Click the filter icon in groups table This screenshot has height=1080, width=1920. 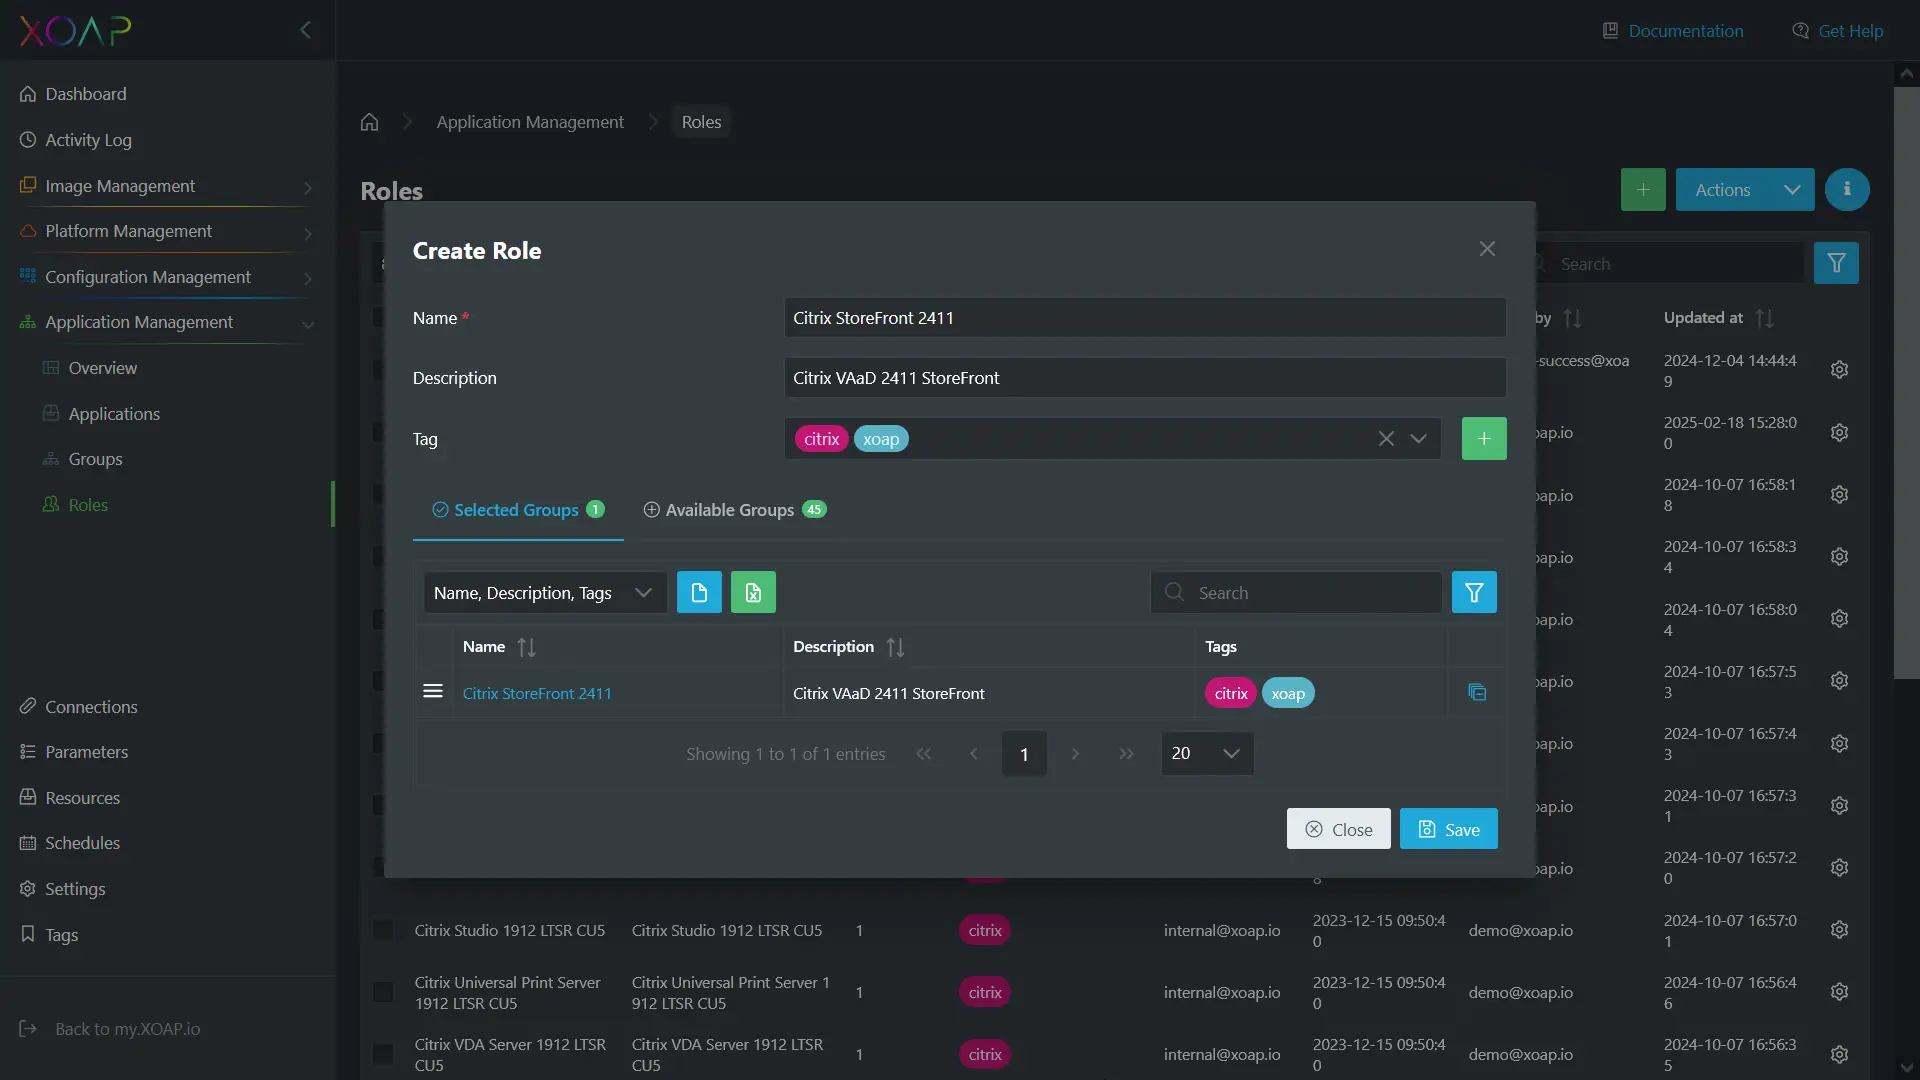1473,593
